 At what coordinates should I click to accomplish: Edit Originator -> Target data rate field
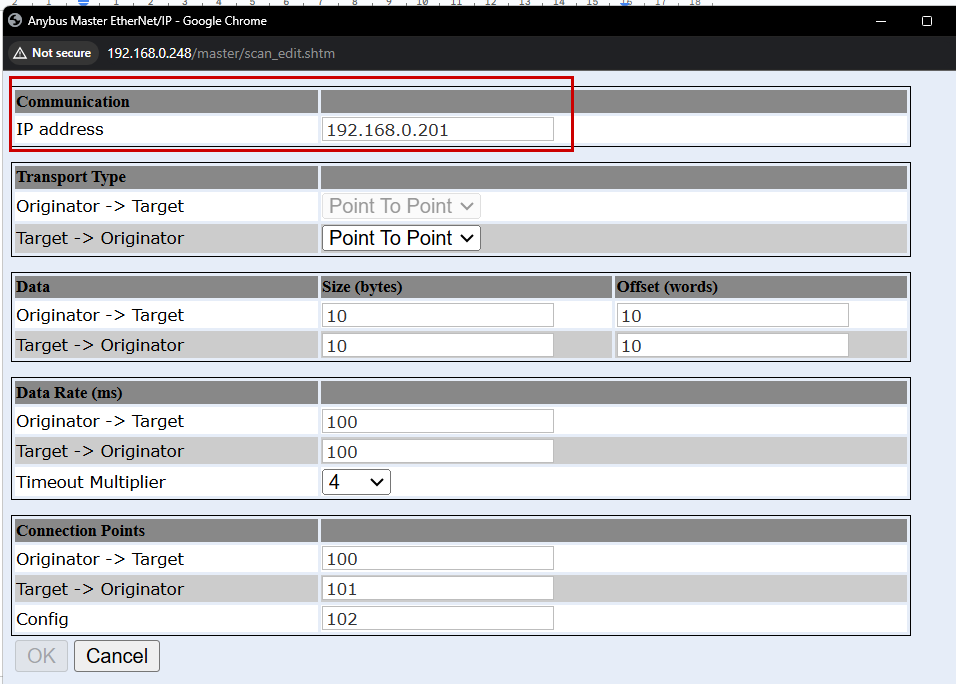(437, 421)
